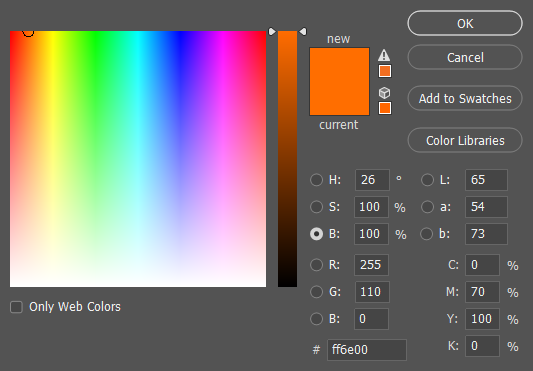Click the not-web-safe cube icon

(384, 93)
